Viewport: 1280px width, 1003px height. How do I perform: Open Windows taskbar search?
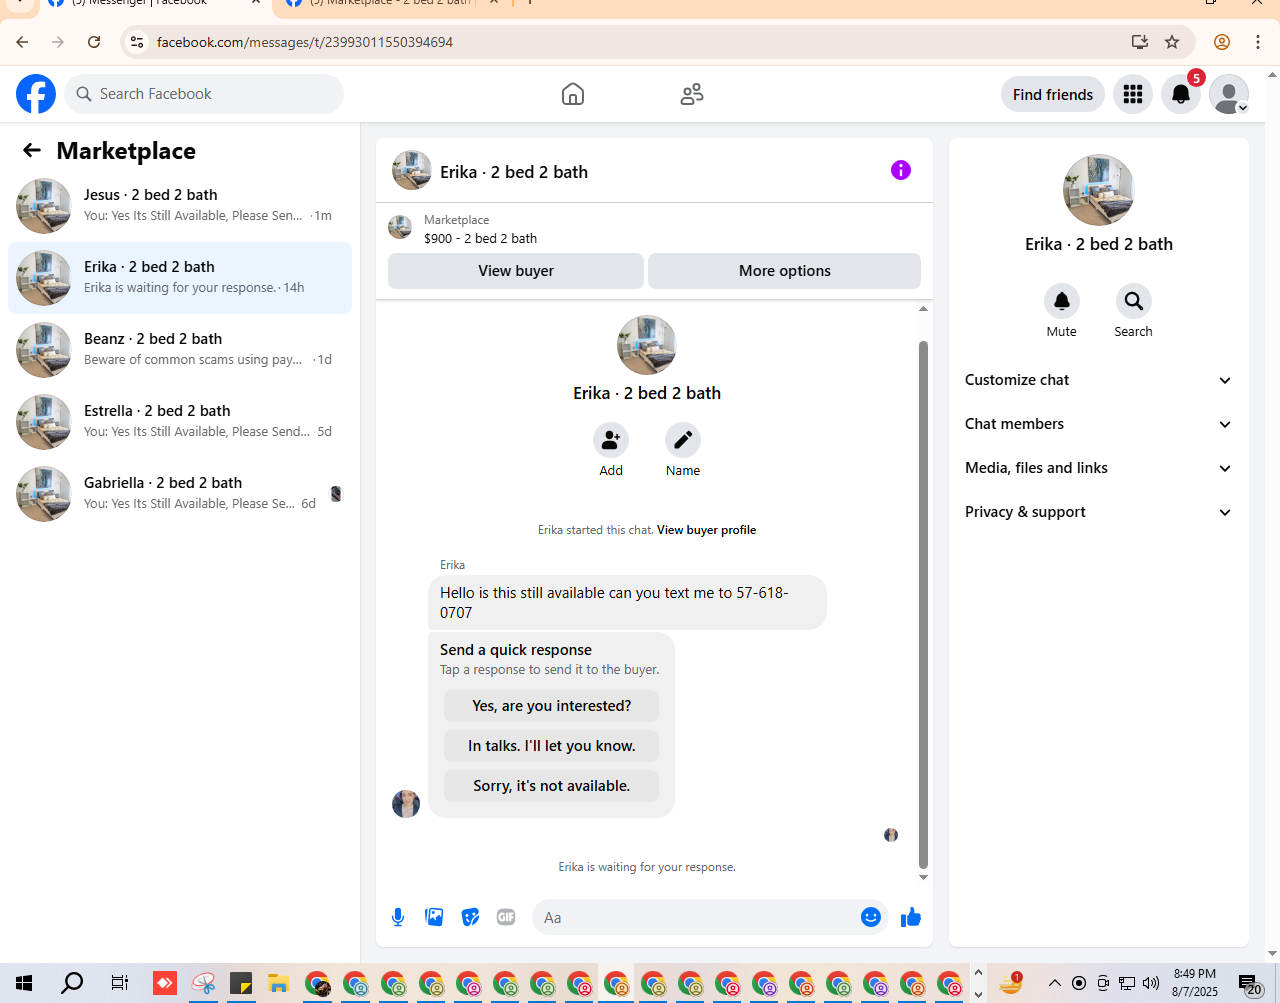coord(72,983)
